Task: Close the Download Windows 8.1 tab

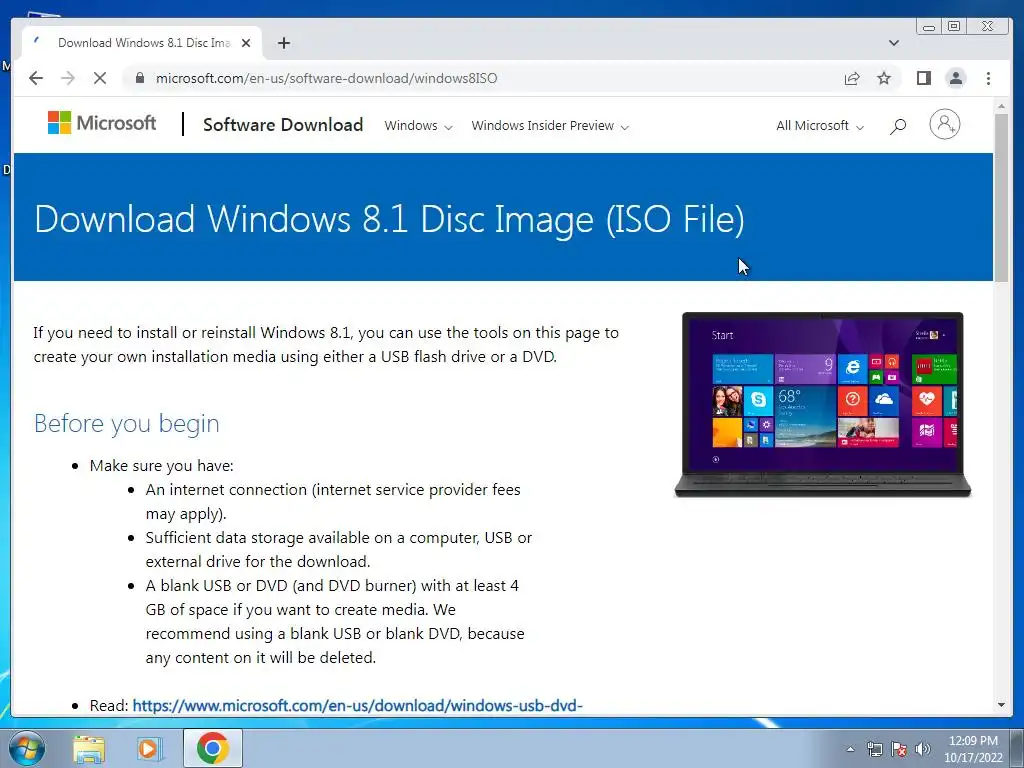Action: click(x=246, y=43)
